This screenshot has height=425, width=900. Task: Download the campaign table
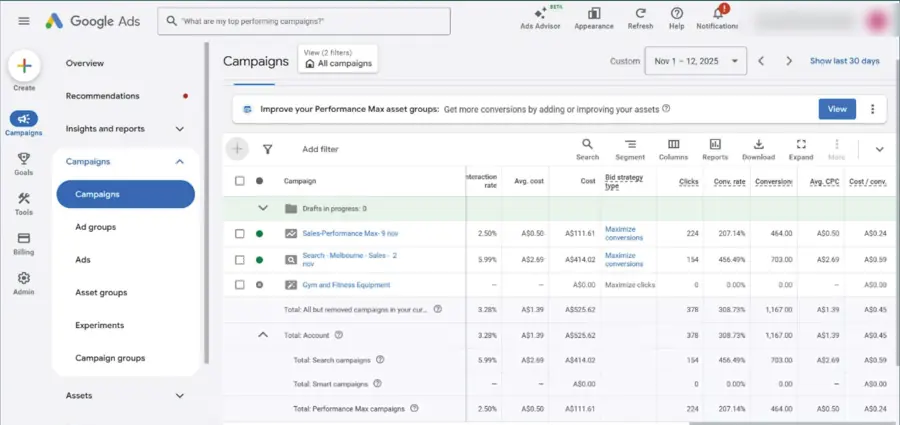pos(758,149)
